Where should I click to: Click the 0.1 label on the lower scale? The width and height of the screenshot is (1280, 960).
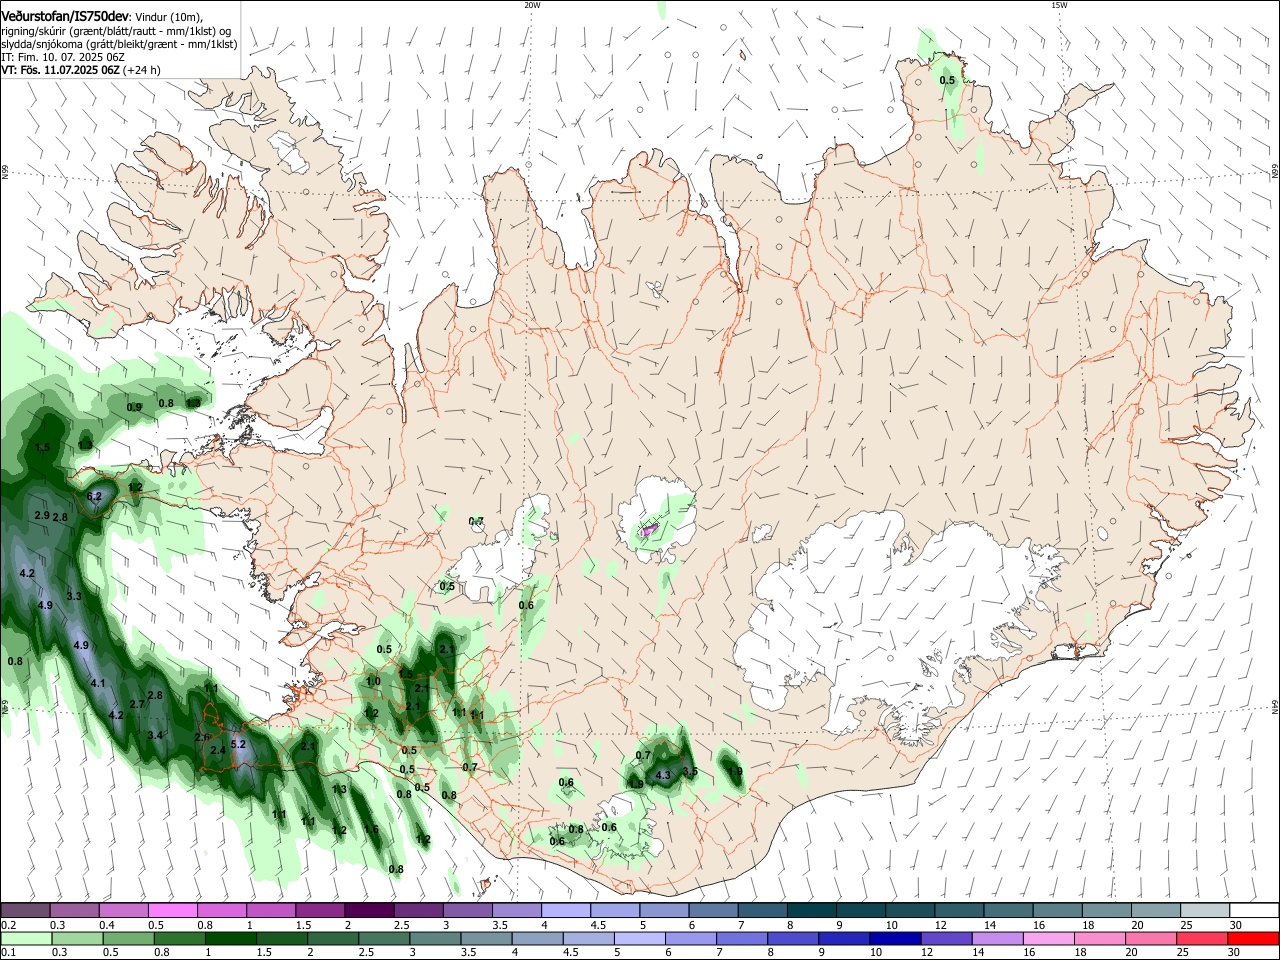pos(7,953)
